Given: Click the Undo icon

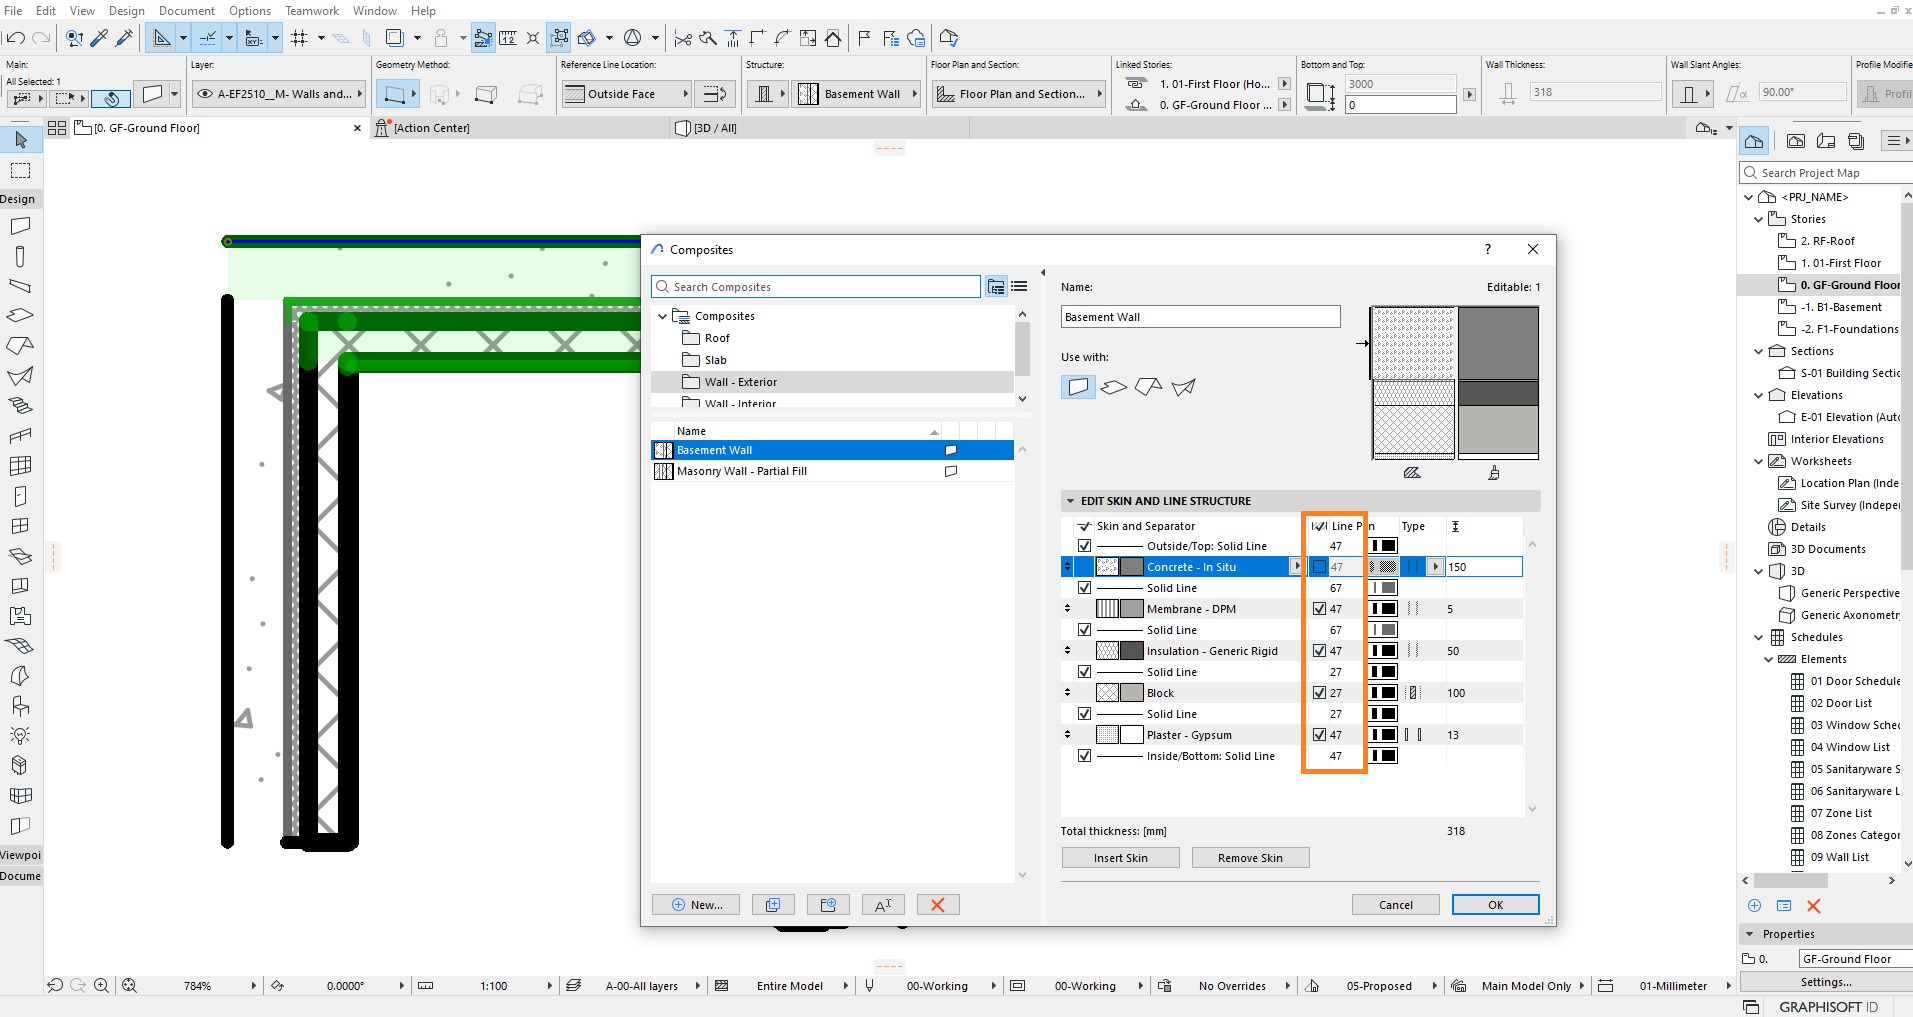Looking at the screenshot, I should point(15,38).
